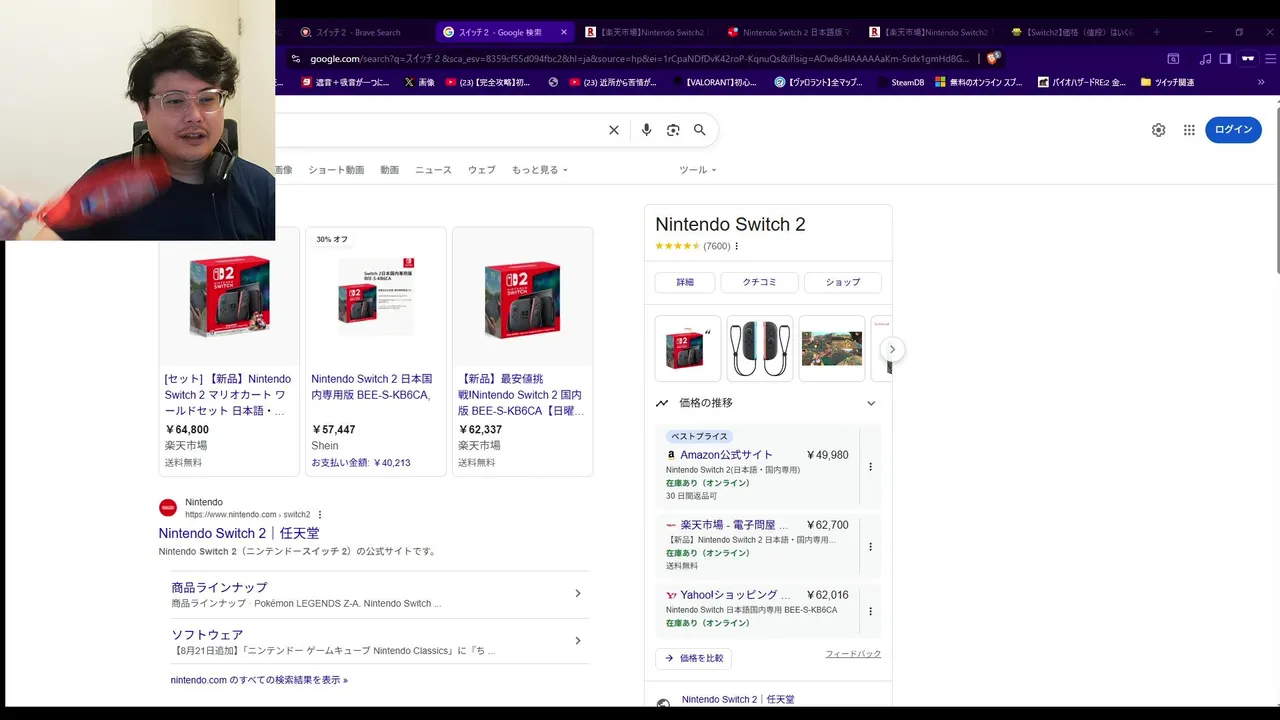Expand the ソフトウェア sitelink arrow
The height and width of the screenshot is (720, 1280).
578,641
